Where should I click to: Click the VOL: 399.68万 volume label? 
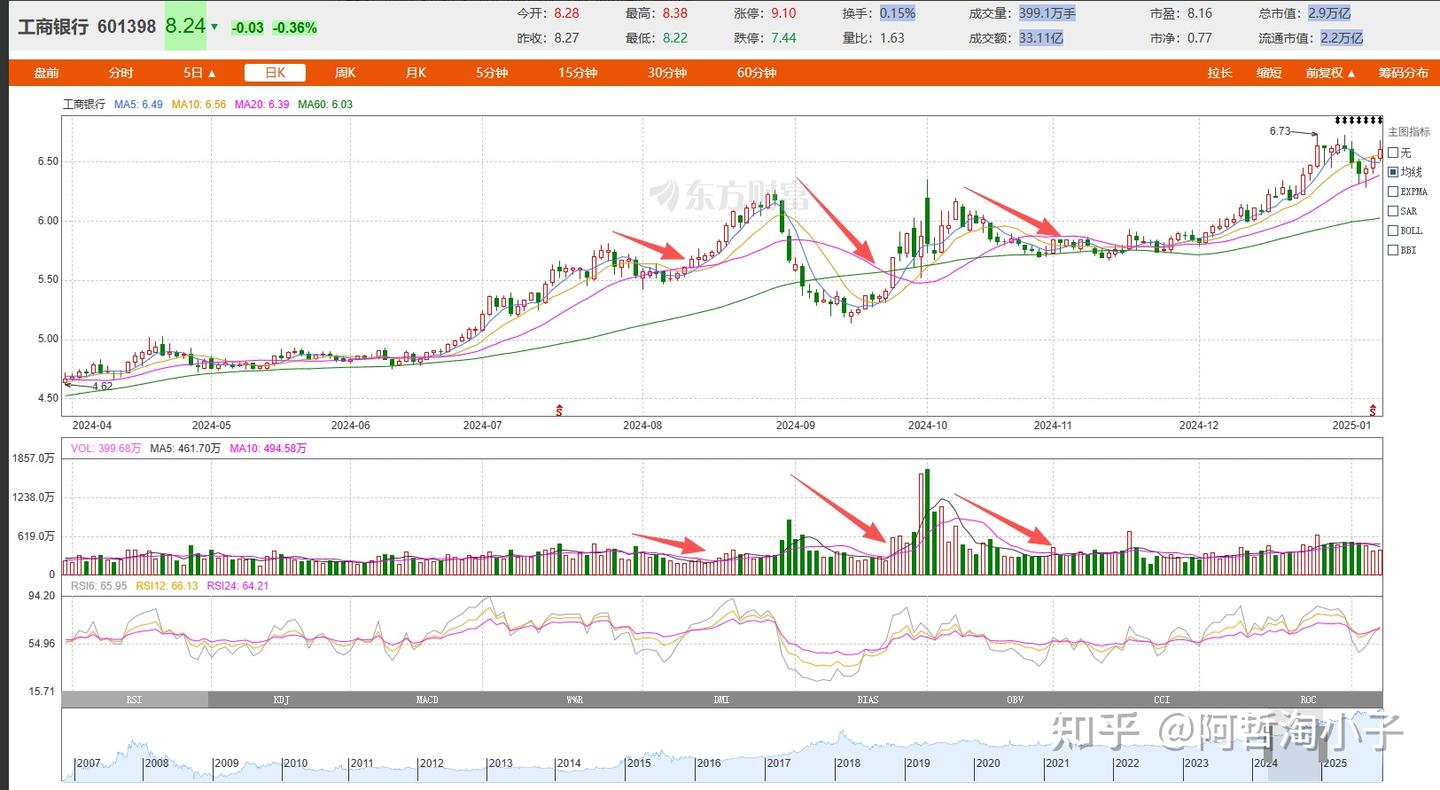coord(106,449)
